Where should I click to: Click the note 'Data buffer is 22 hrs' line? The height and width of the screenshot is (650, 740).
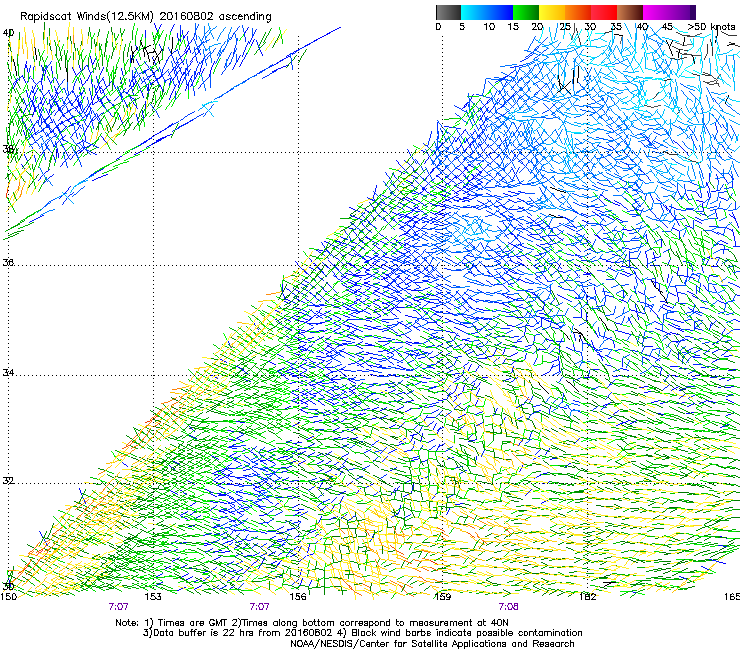[362, 633]
